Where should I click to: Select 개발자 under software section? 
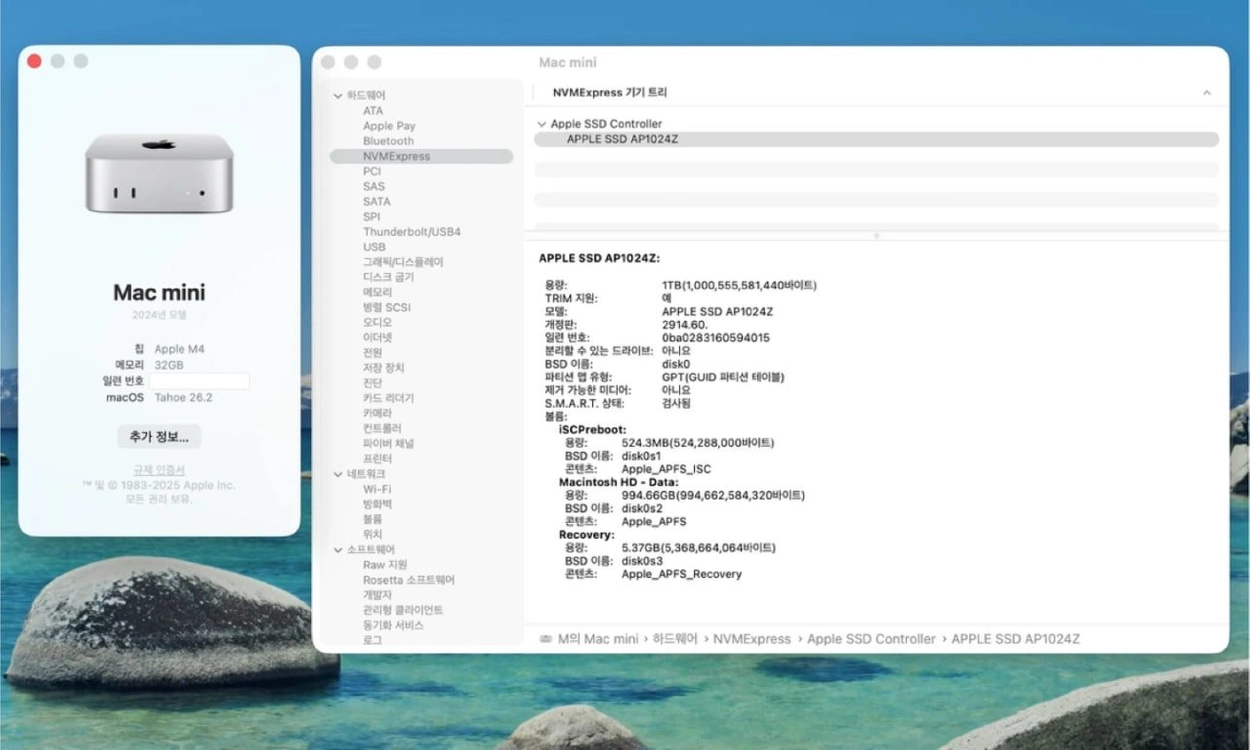tap(377, 595)
